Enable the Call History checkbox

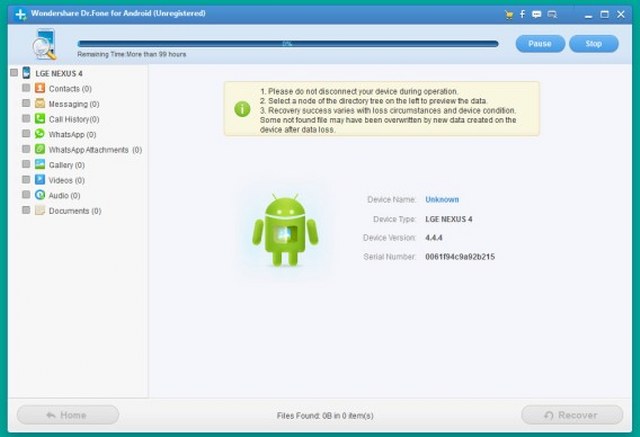point(26,118)
